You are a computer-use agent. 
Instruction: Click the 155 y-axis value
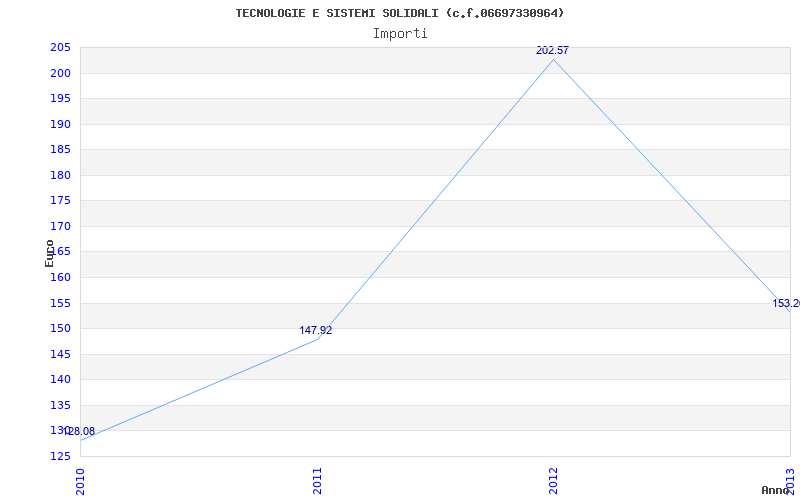[60, 303]
